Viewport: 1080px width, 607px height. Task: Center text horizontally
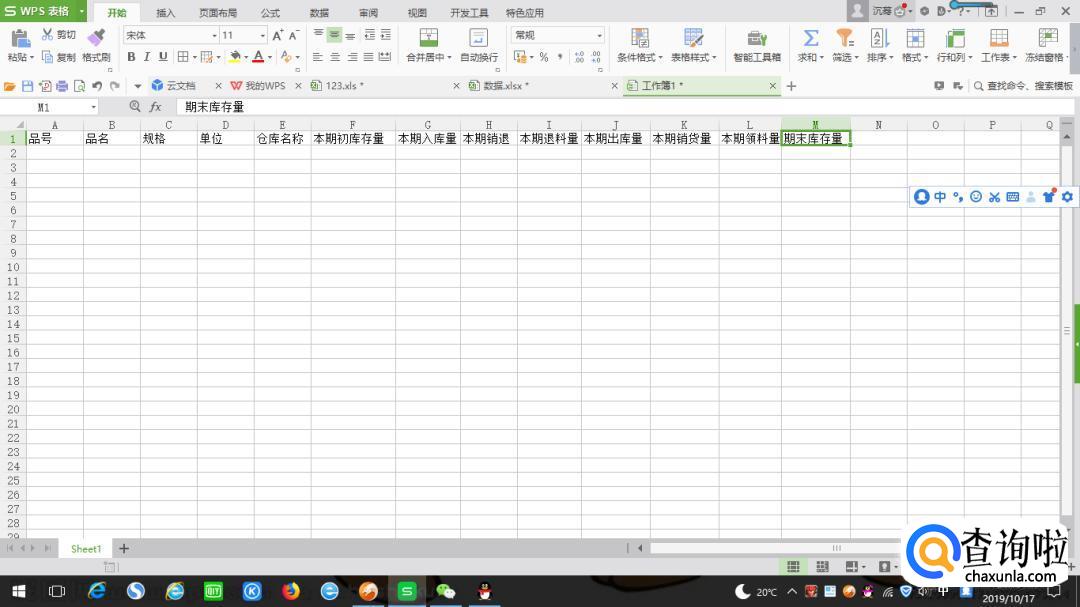coord(335,57)
